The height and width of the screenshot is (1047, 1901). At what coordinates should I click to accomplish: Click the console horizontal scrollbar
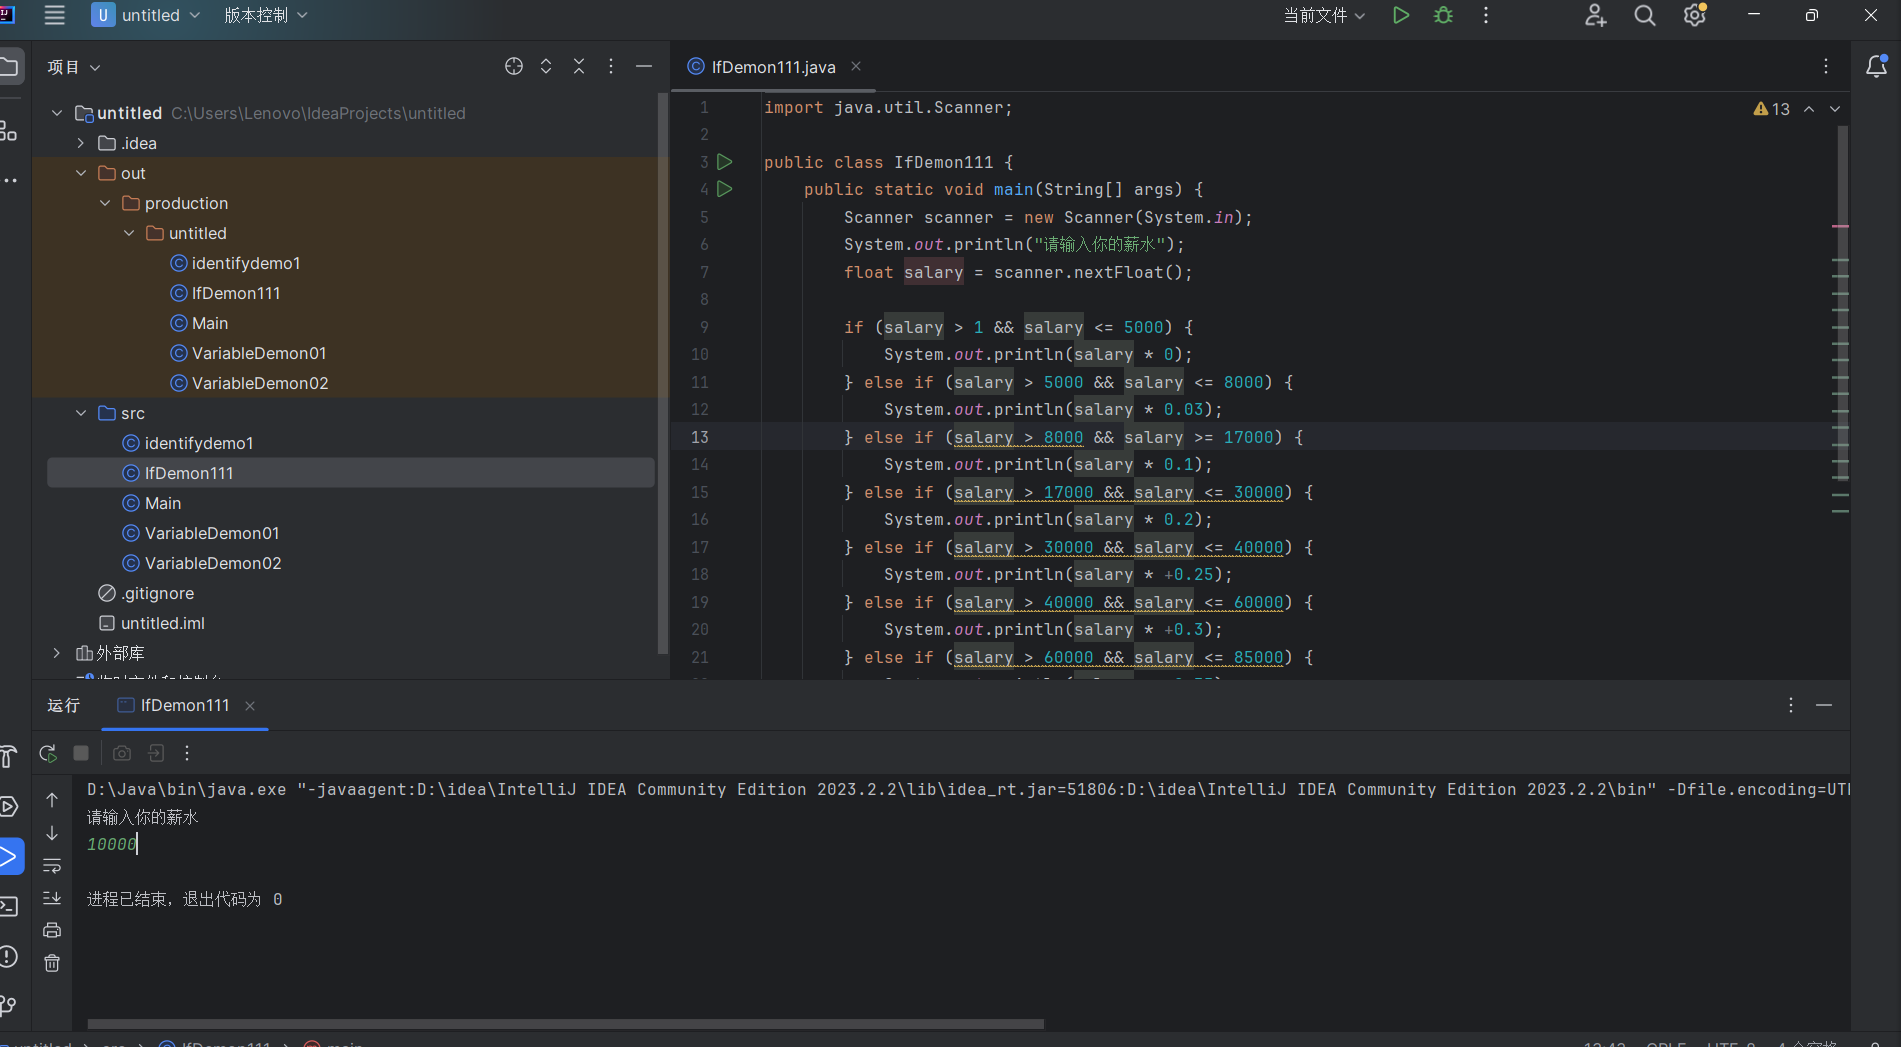point(565,1024)
